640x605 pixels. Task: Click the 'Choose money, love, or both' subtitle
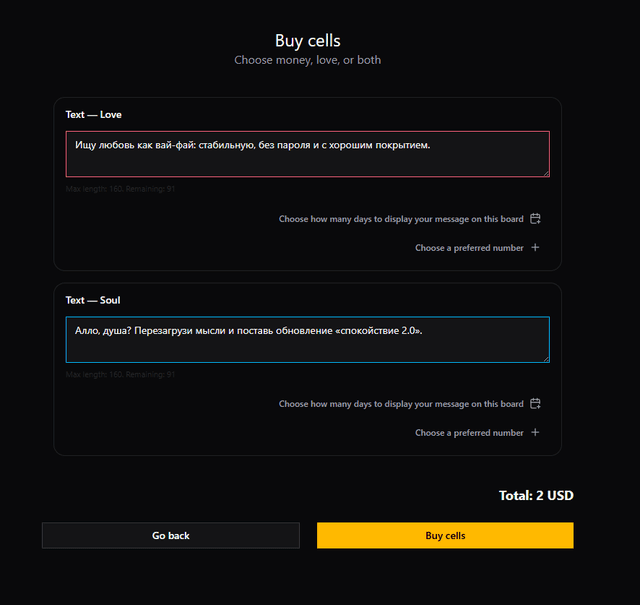tap(308, 60)
